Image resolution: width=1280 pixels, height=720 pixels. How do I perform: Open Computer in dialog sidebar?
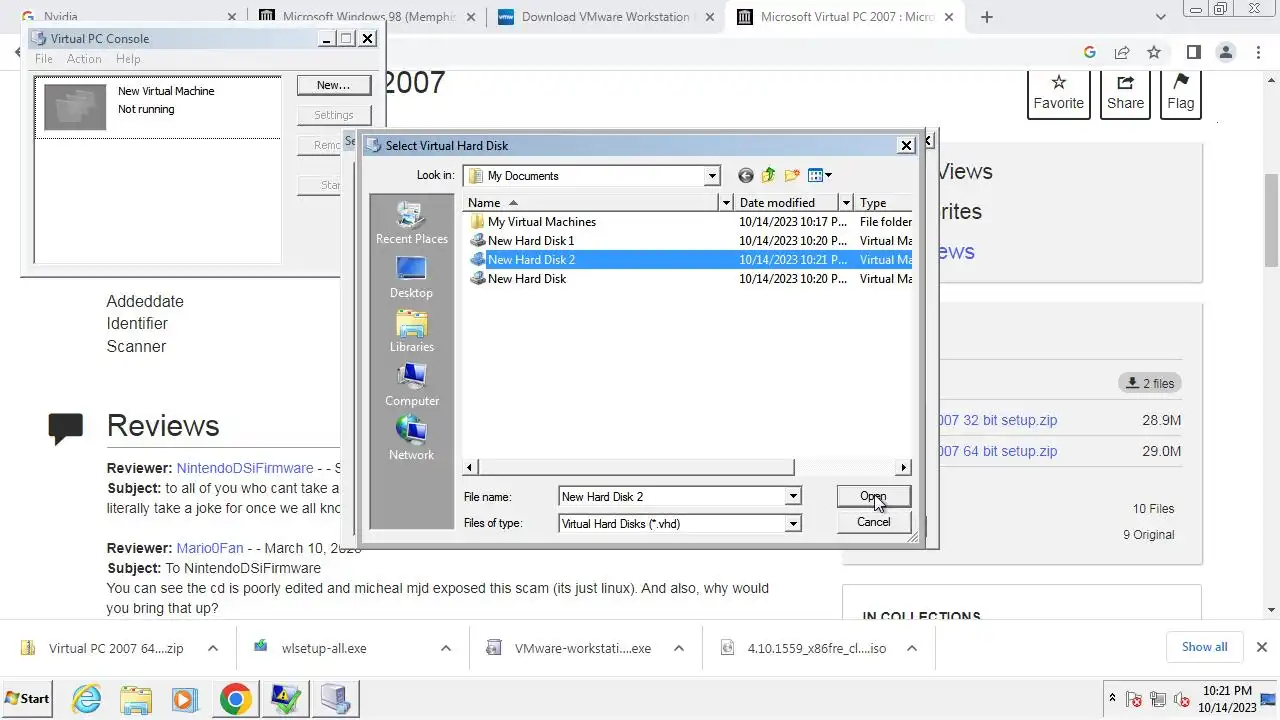click(x=411, y=385)
